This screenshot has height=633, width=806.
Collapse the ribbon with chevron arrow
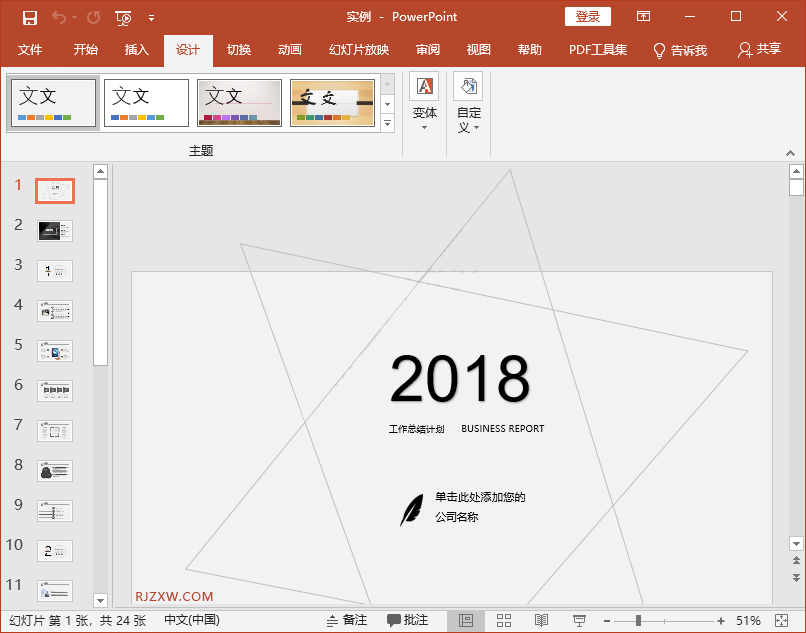click(x=791, y=153)
